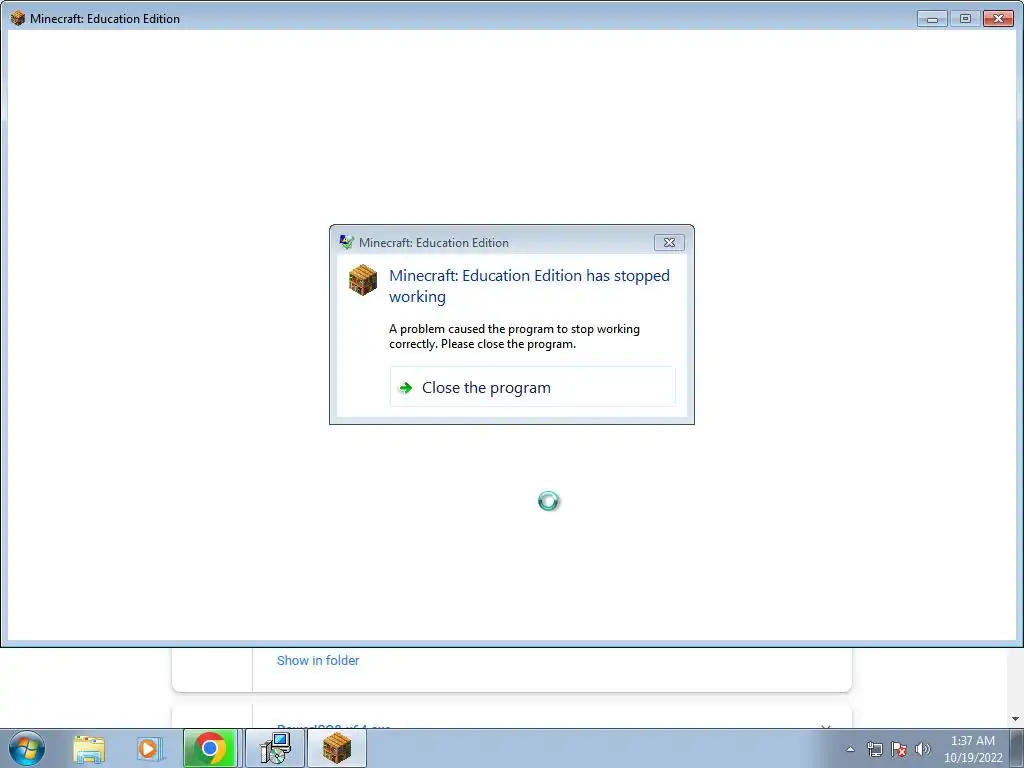Open Windows Explorer from the taskbar
Viewport: 1024px width, 768px height.
point(89,749)
